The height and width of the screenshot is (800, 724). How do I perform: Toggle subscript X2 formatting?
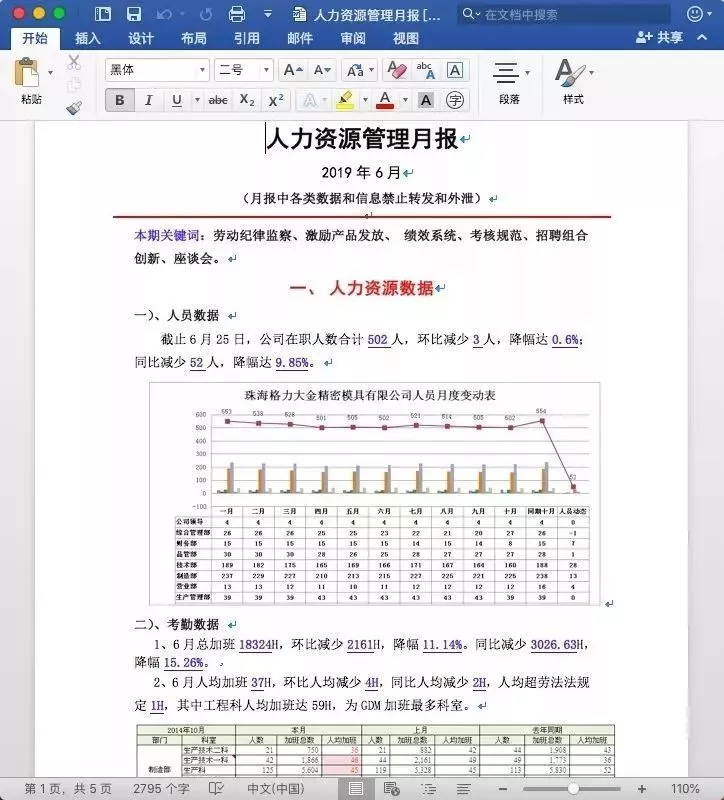point(247,100)
